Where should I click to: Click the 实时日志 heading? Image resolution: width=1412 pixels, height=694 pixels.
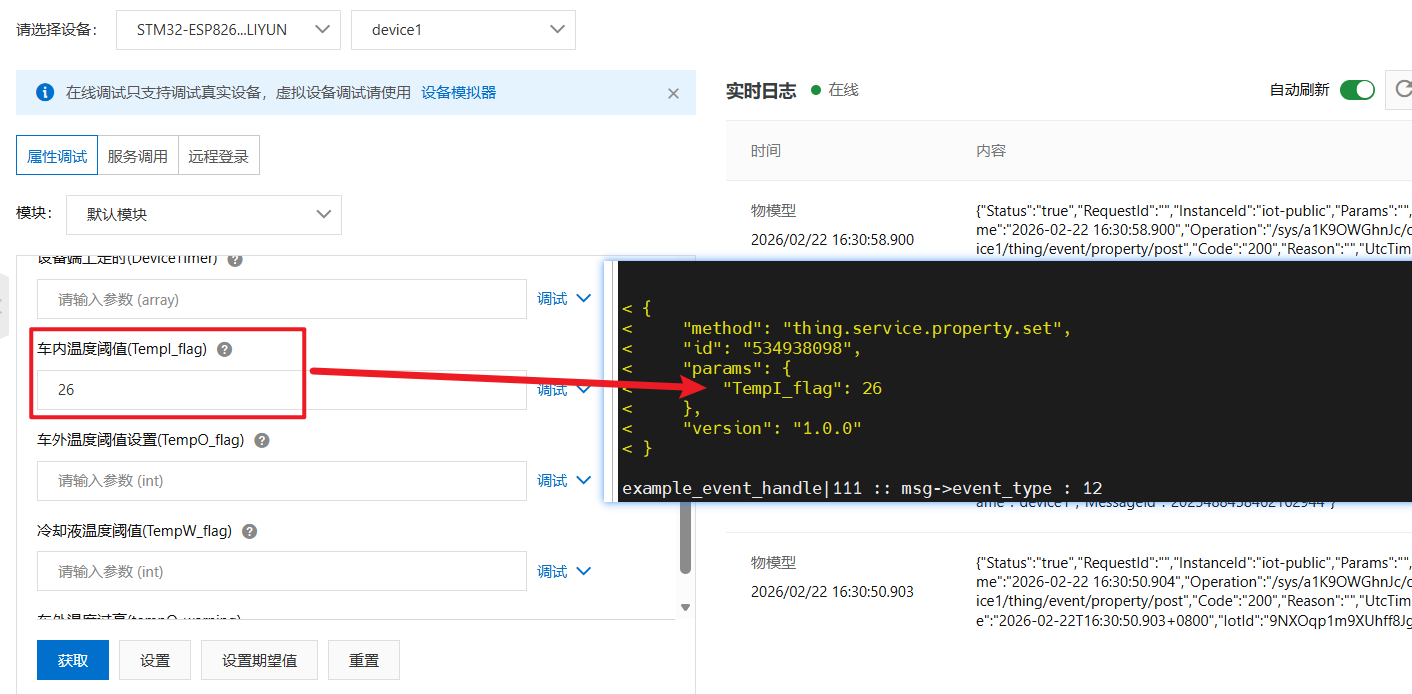(x=761, y=91)
